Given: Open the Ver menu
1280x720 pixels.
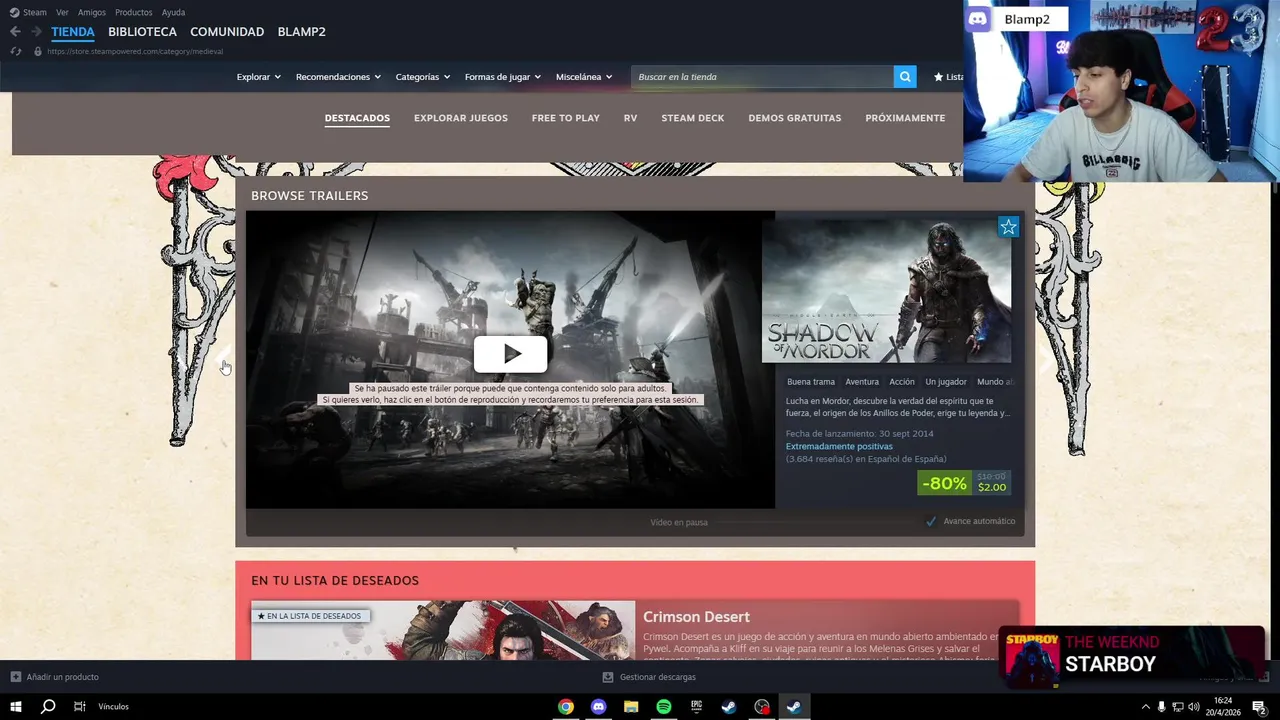Looking at the screenshot, I should tap(62, 12).
